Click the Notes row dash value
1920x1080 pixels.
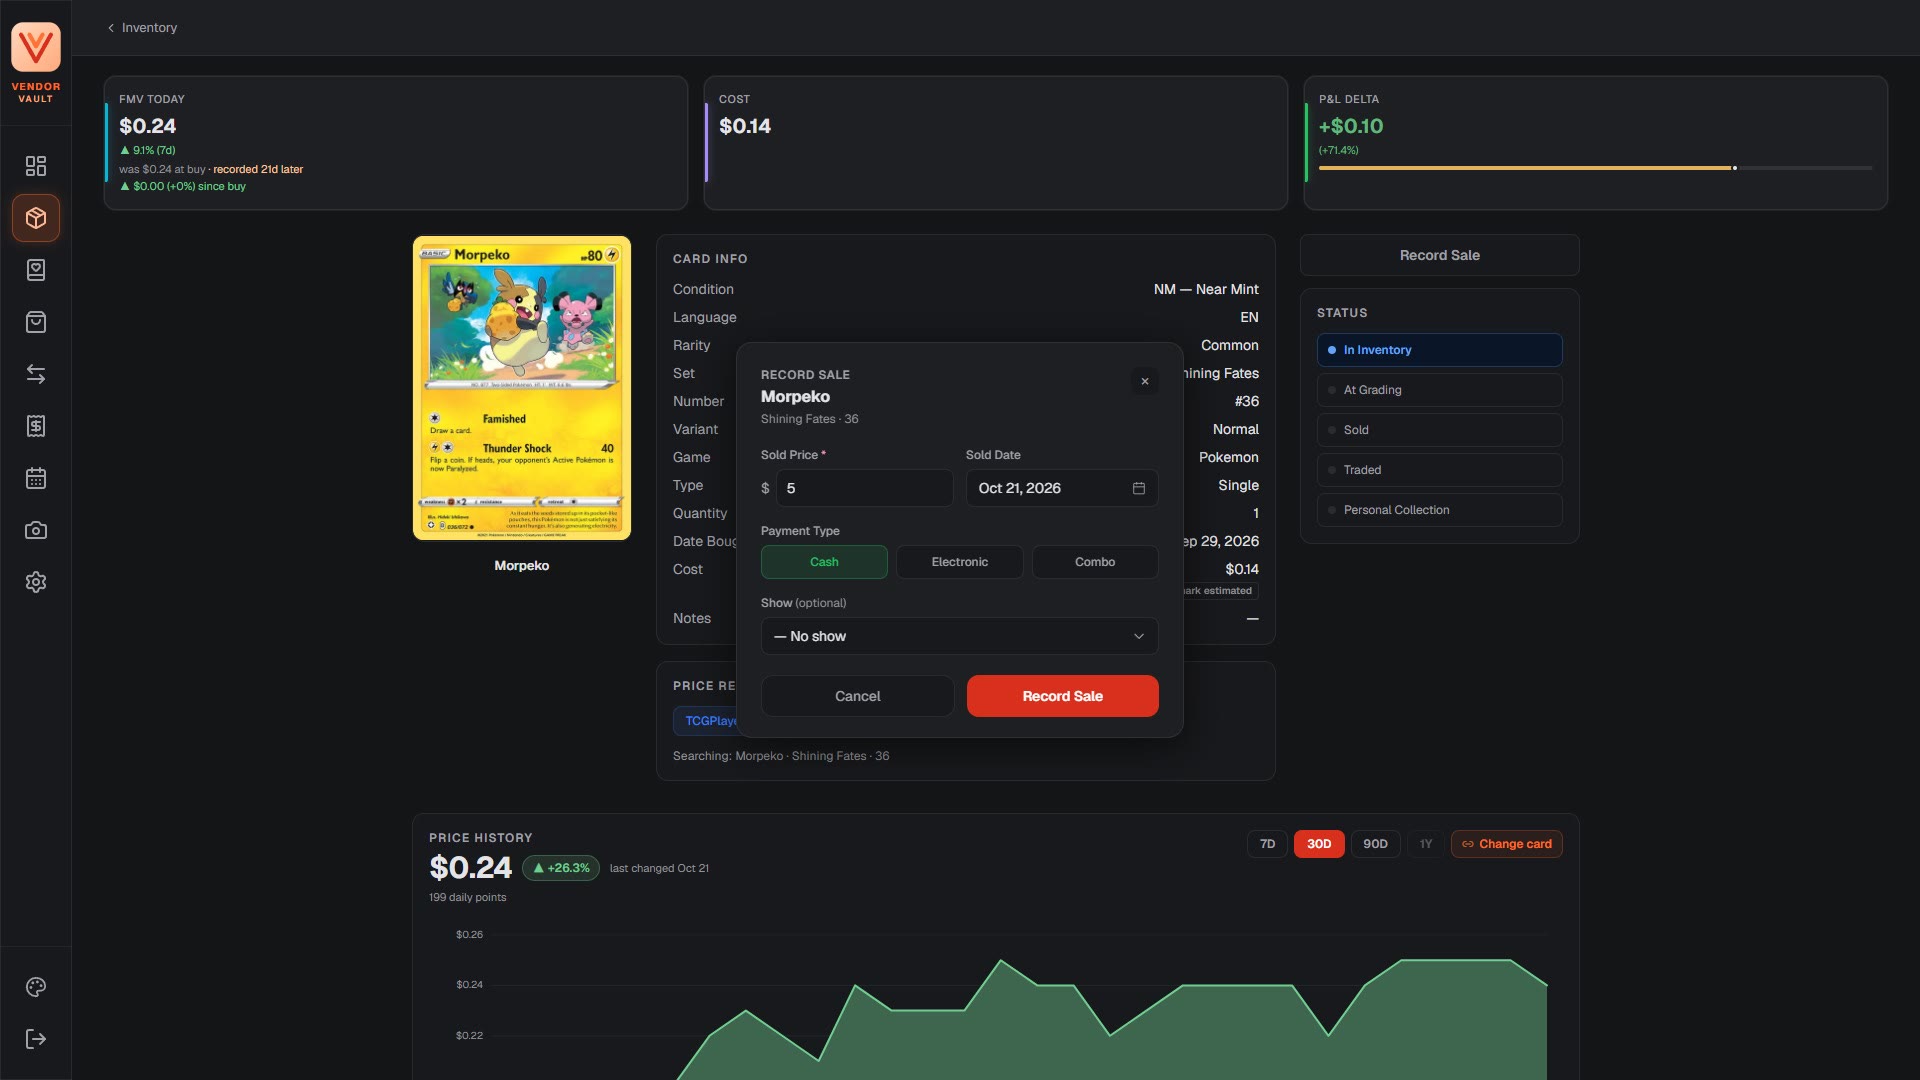pyautogui.click(x=1252, y=619)
